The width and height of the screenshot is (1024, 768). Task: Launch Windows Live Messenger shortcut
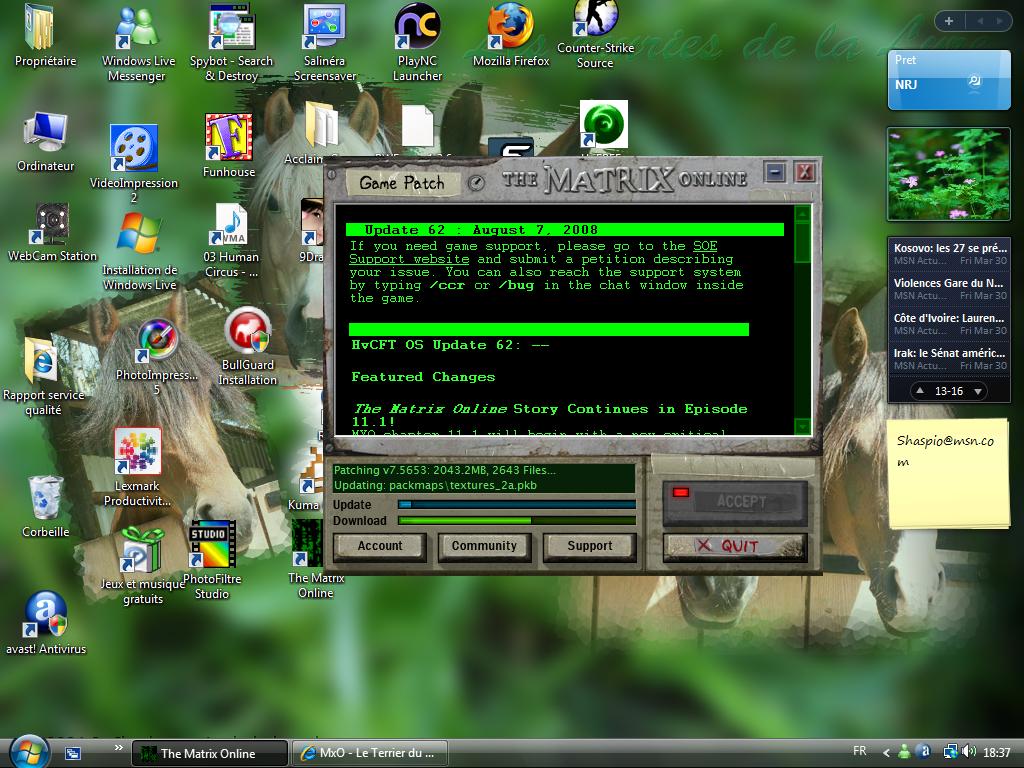pyautogui.click(x=138, y=42)
